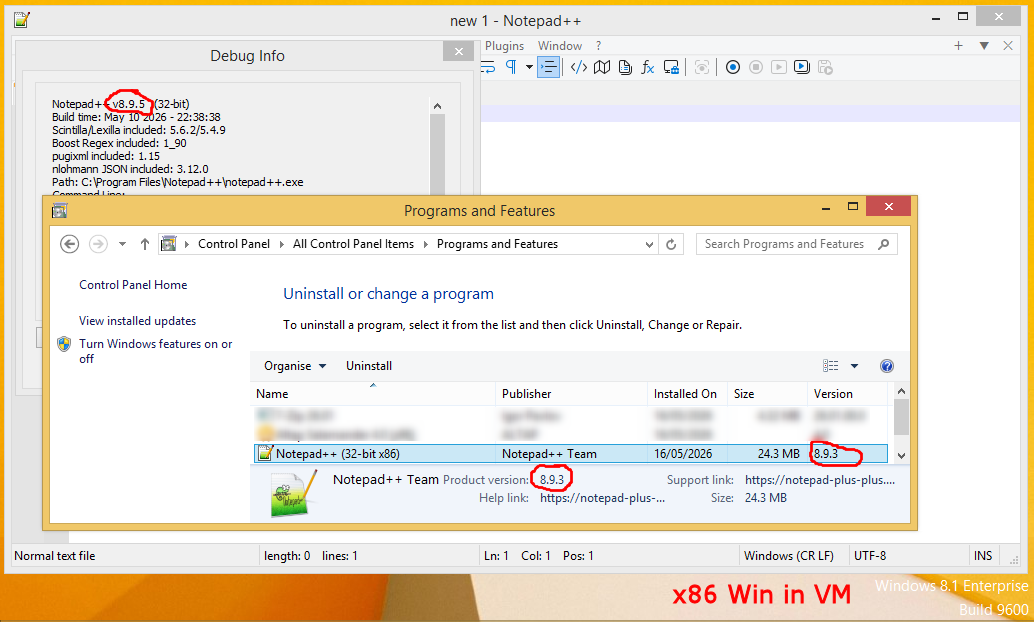Click the plus icon to add a new tab
Screen dimensions: 1034x622
(958, 46)
